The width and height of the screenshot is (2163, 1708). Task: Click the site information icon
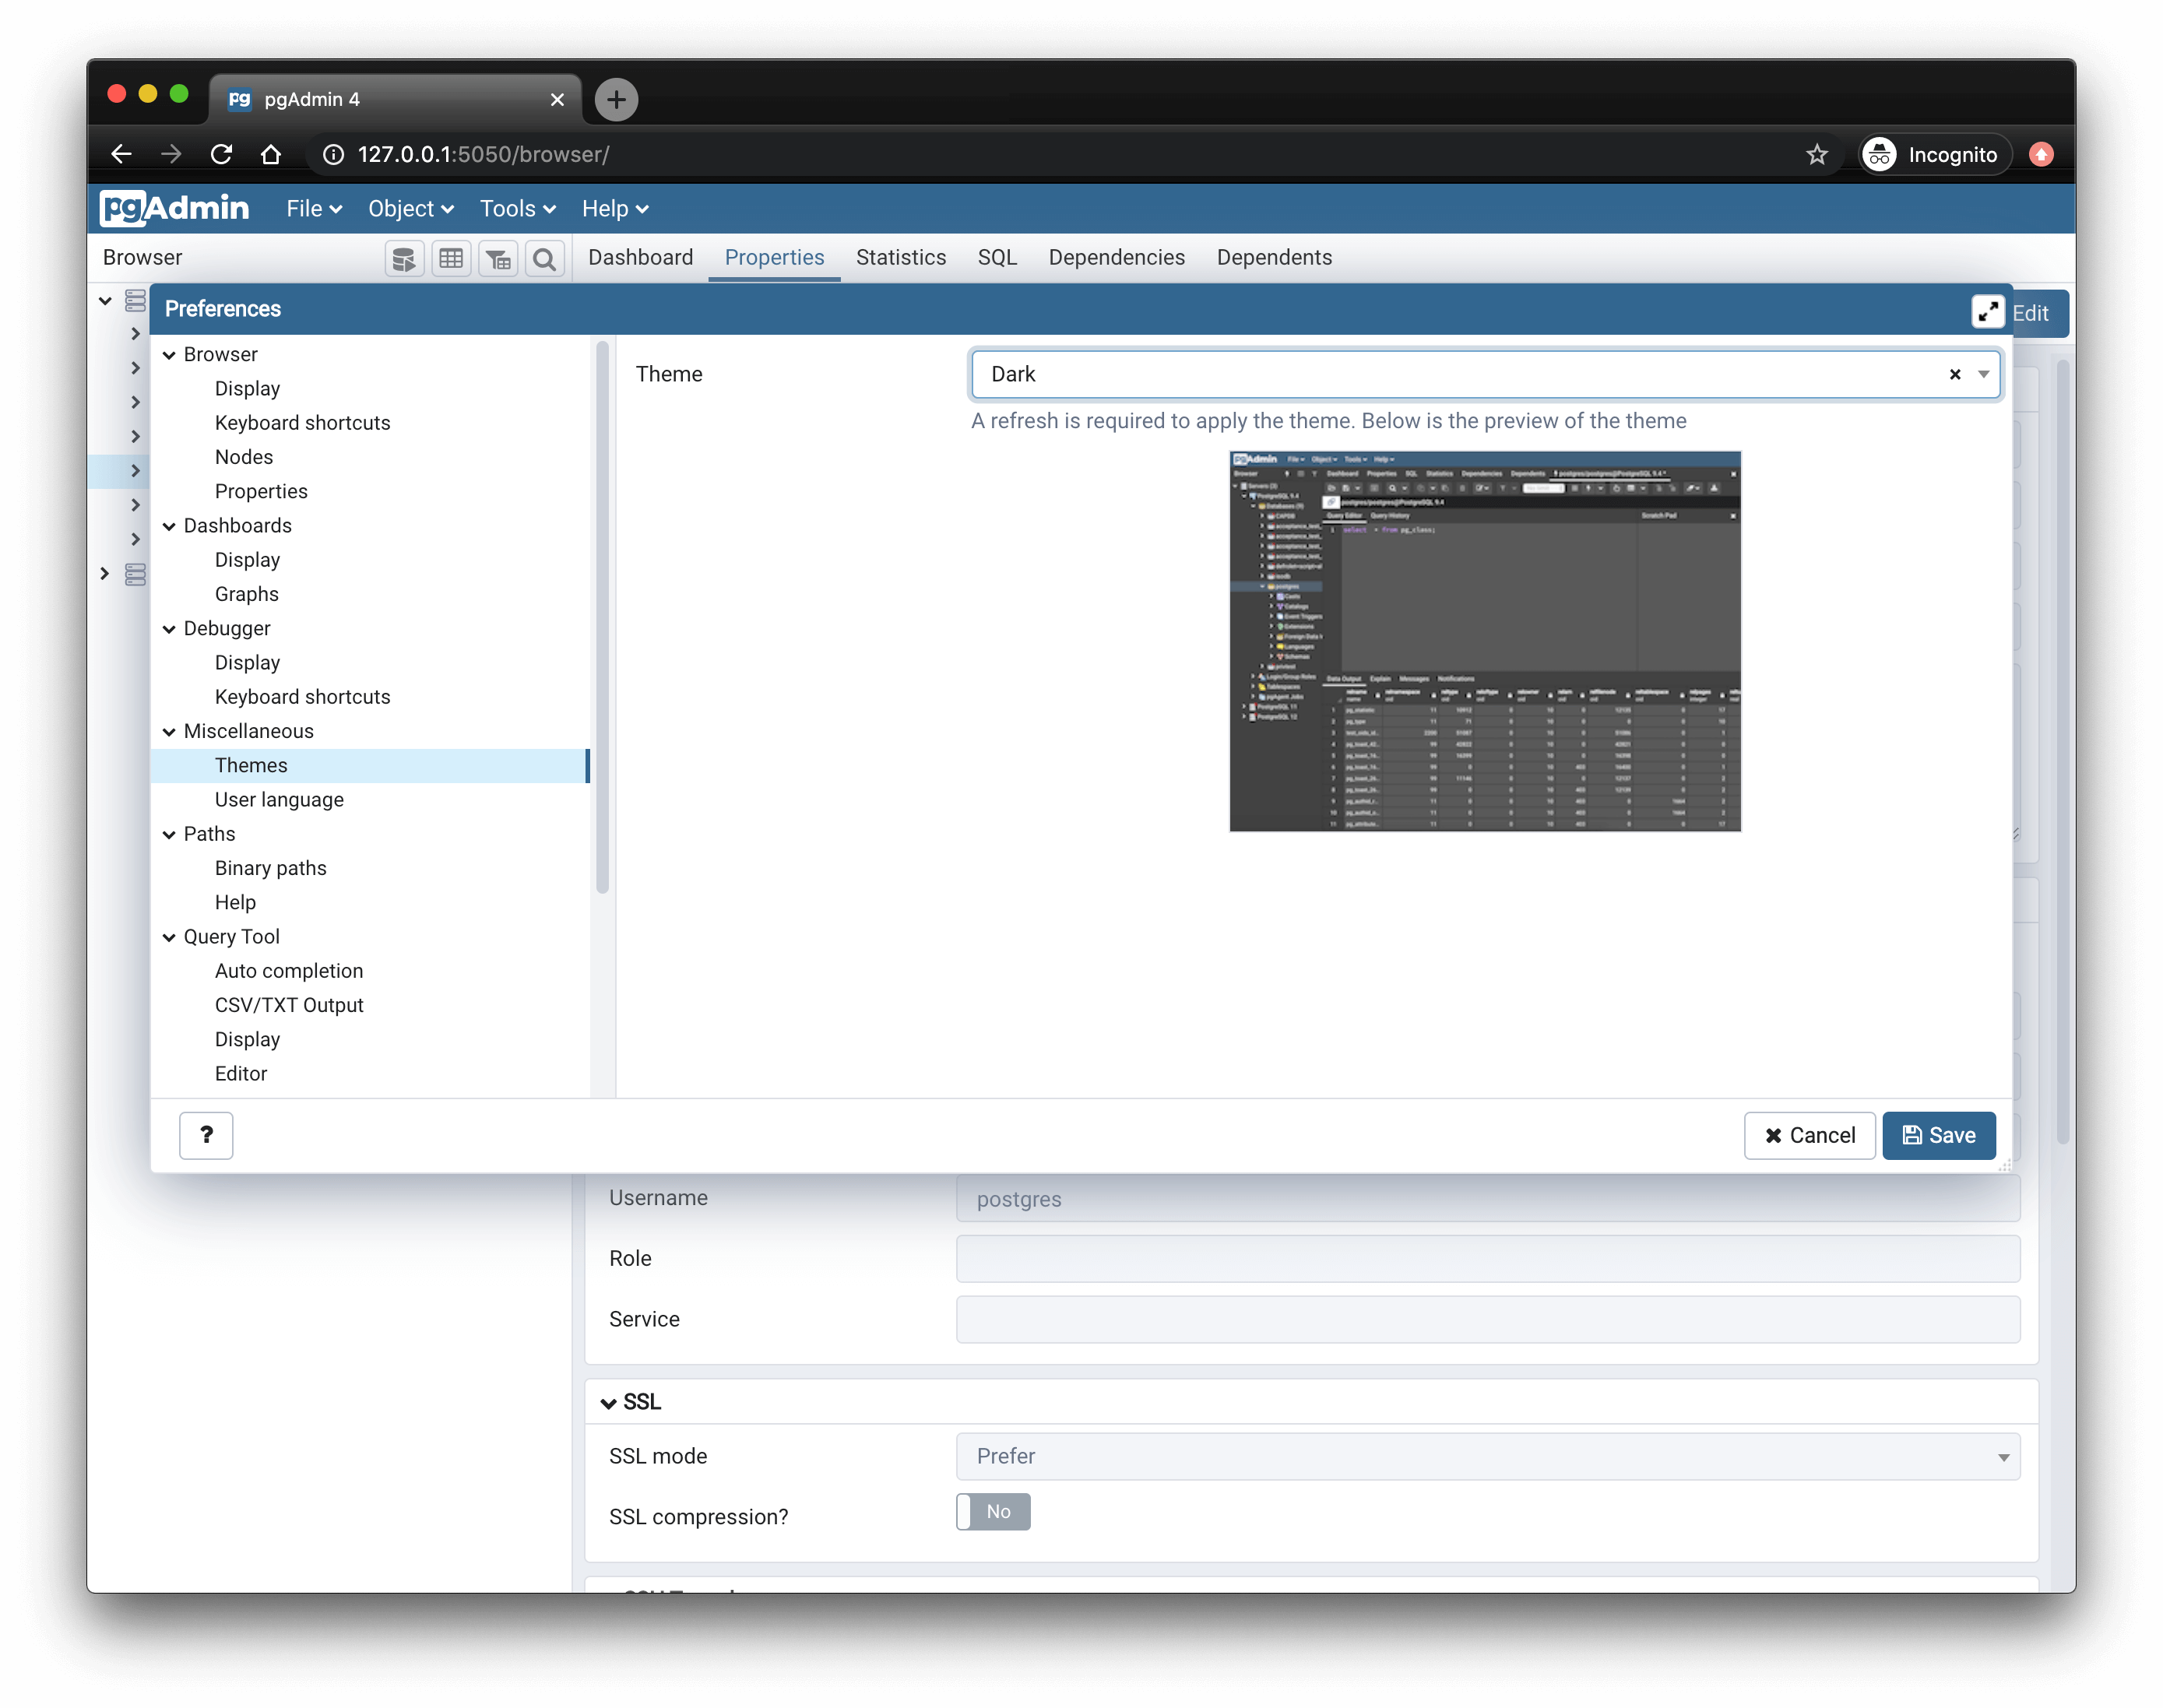pyautogui.click(x=333, y=154)
